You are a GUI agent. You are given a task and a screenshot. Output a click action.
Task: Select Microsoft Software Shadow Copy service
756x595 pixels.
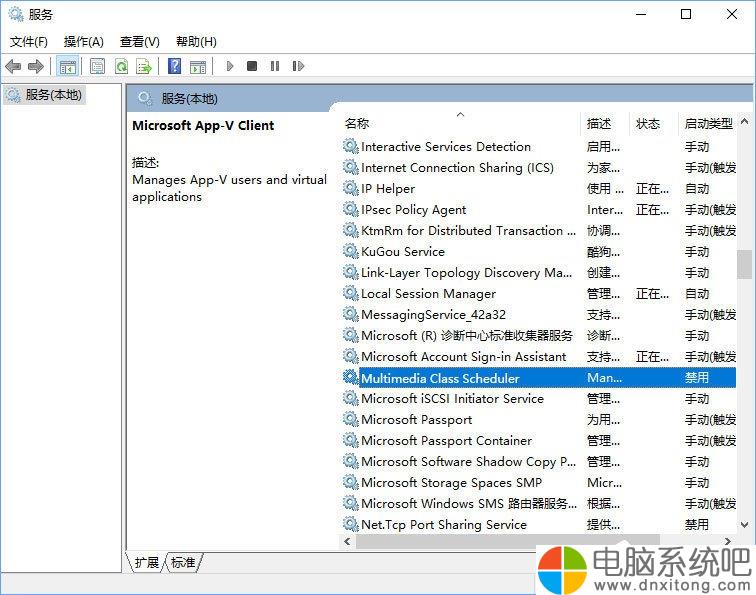[x=539, y=461]
